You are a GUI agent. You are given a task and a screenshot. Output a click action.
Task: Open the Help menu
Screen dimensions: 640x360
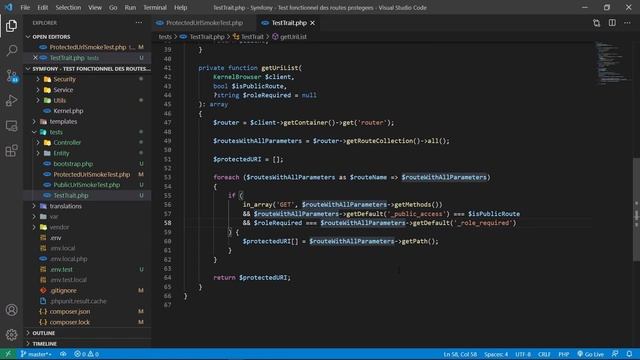180,7
